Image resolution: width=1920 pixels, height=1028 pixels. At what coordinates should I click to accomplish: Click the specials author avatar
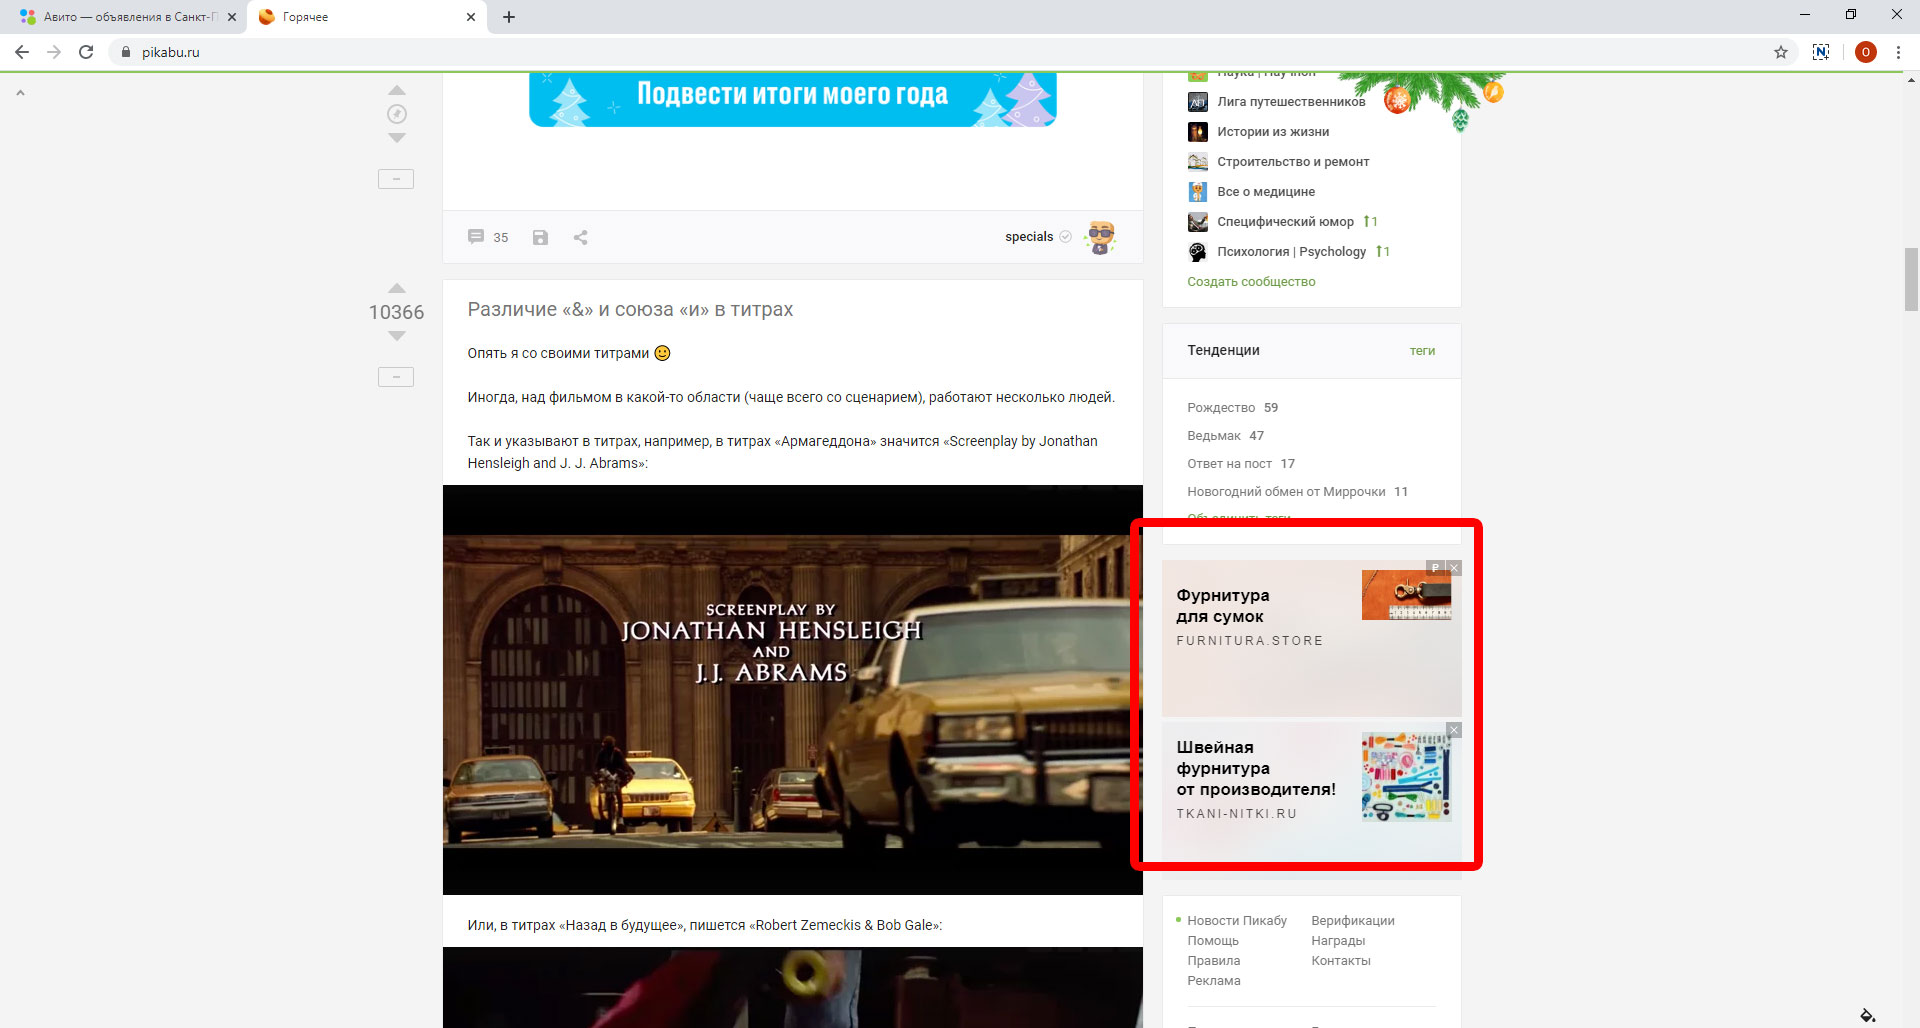pos(1101,237)
